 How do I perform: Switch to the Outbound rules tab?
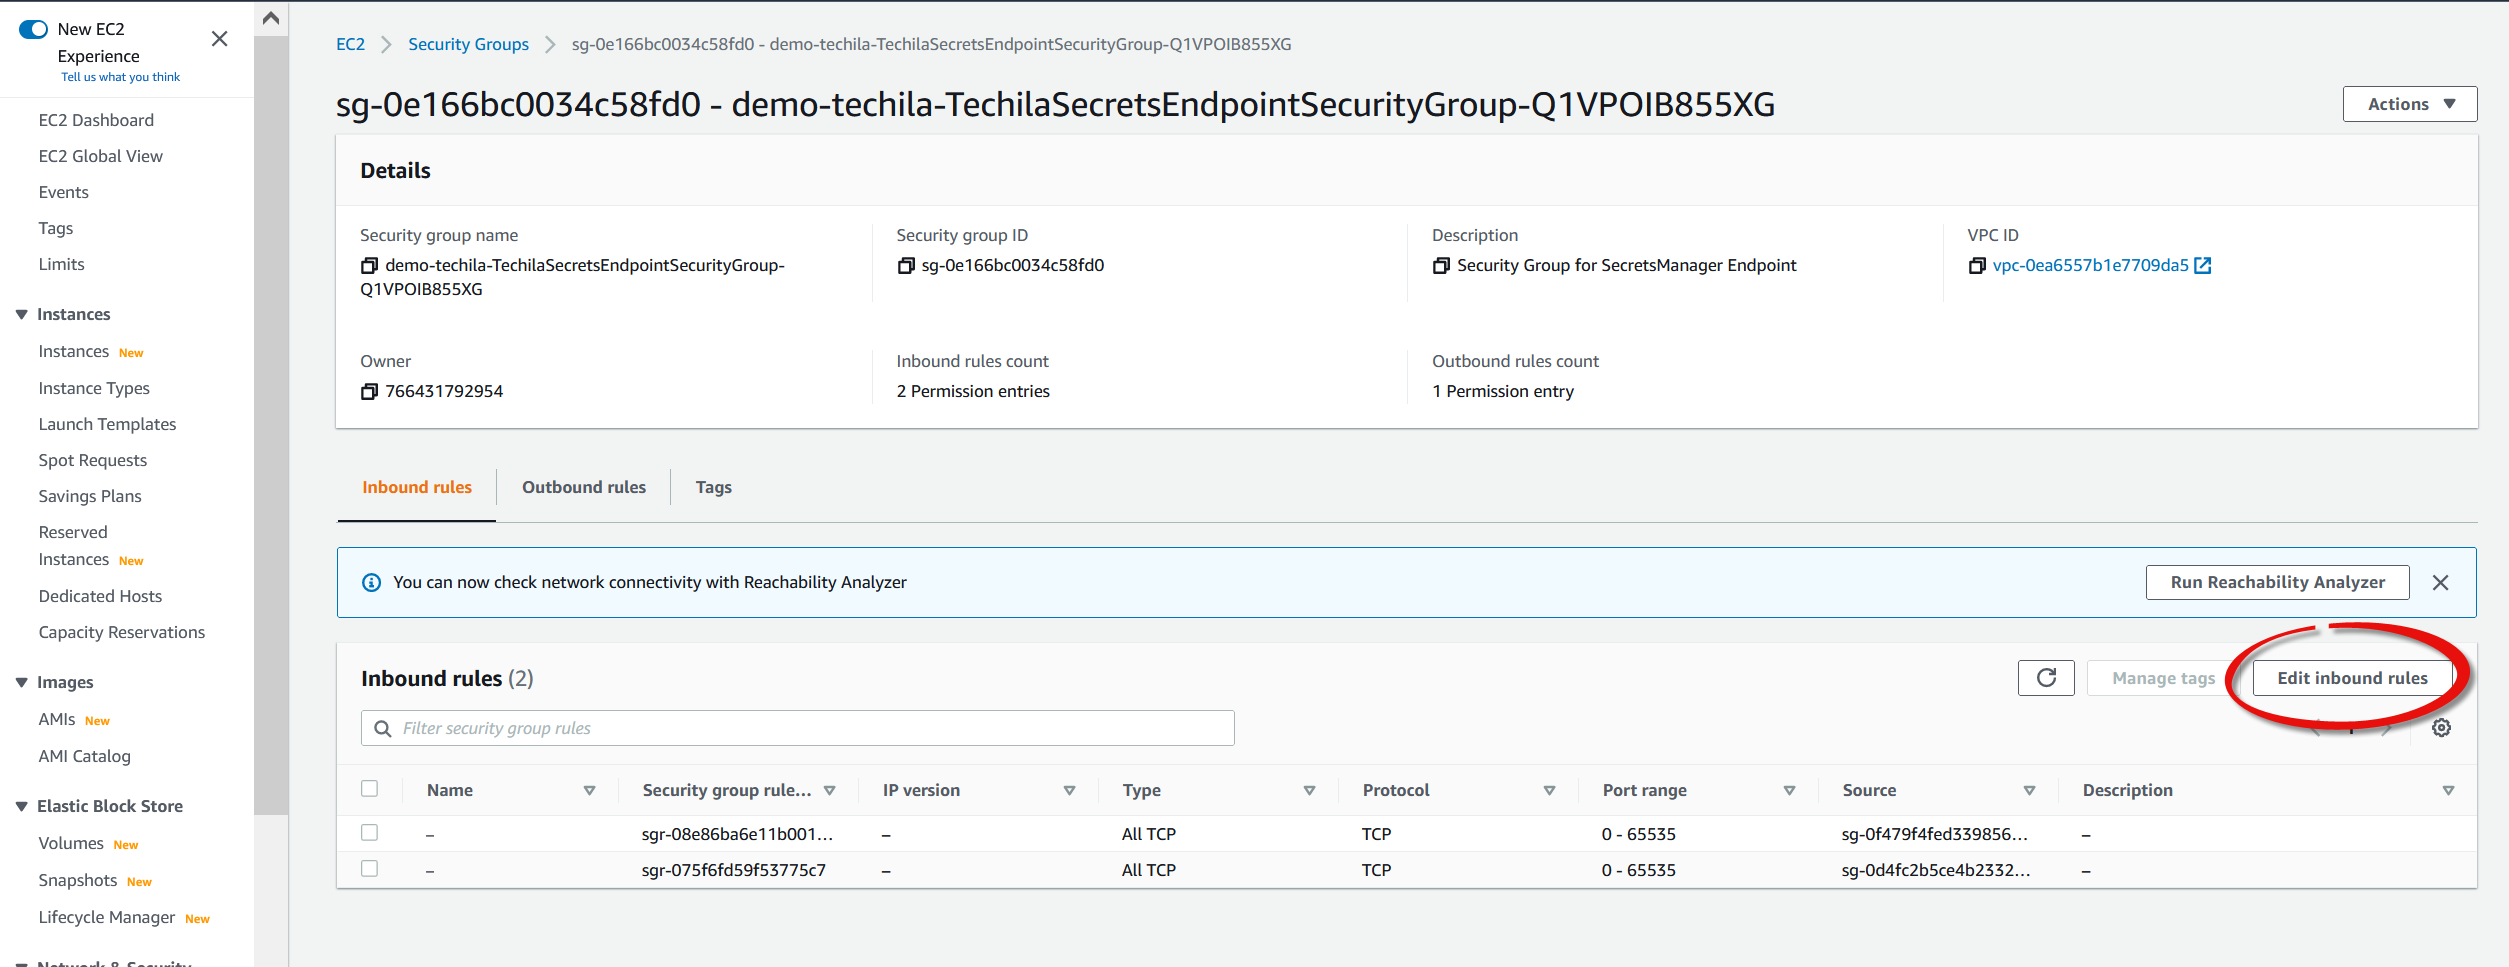click(x=584, y=487)
